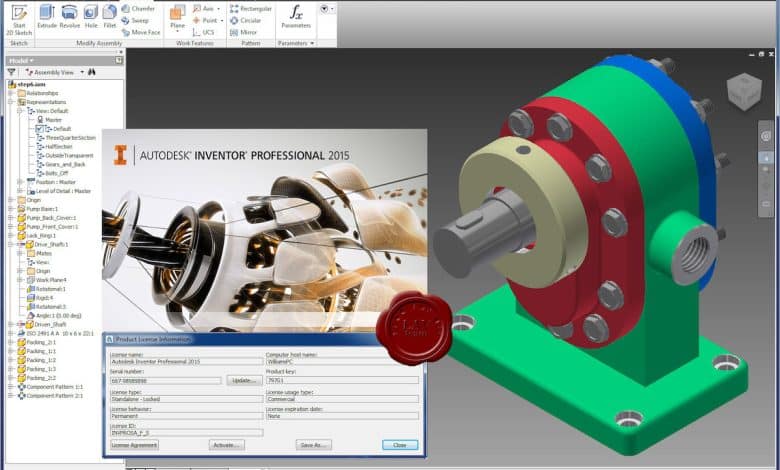Open the License Agreement button
Screen dimensions: 780x470
click(x=134, y=445)
